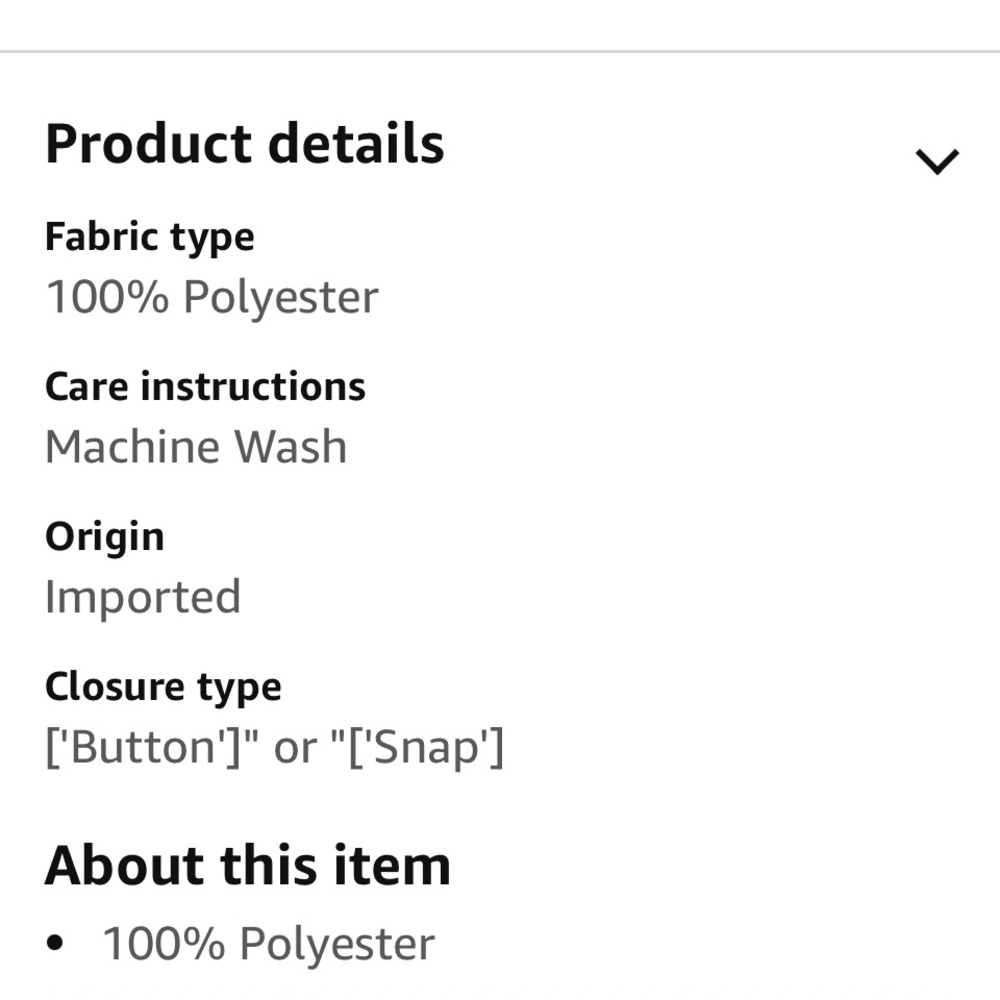Image resolution: width=1000 pixels, height=1000 pixels.
Task: Click the bullet point marker
Action: pos(55,943)
